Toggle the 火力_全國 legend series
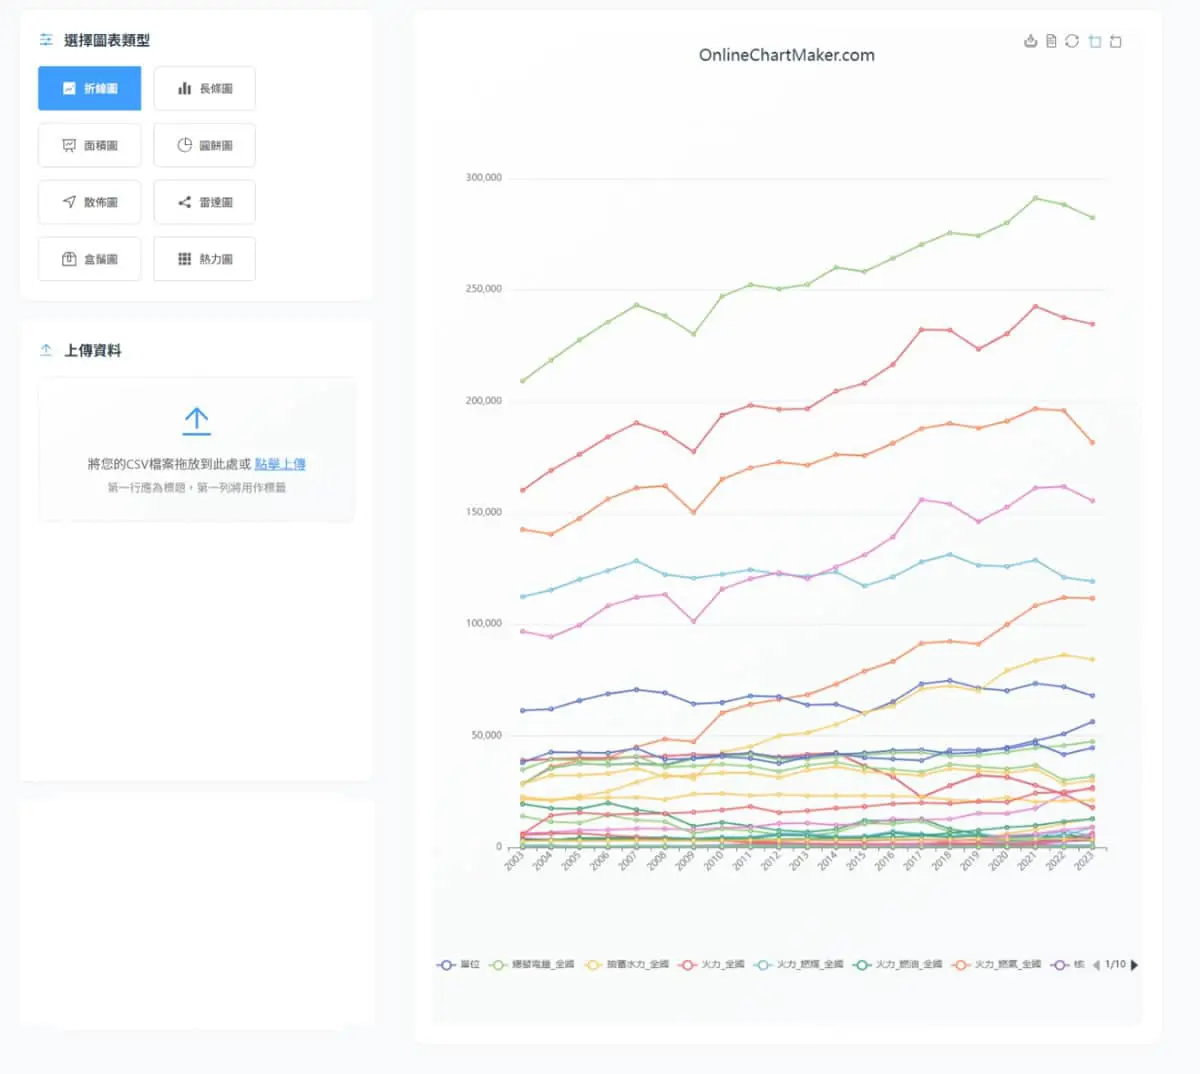The height and width of the screenshot is (1074, 1200). click(x=711, y=965)
